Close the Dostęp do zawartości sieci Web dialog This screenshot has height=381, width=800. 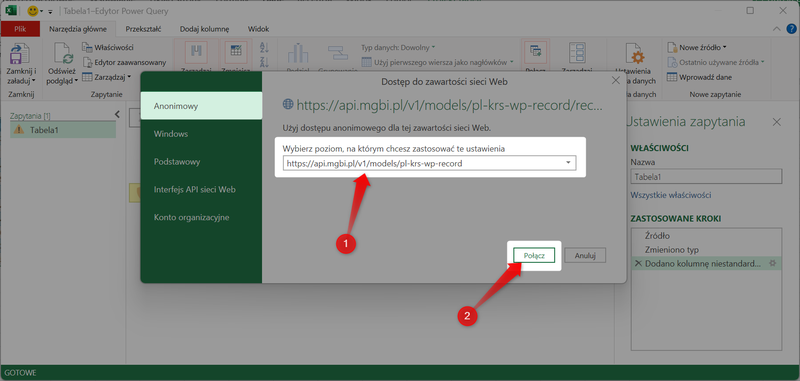pos(616,81)
